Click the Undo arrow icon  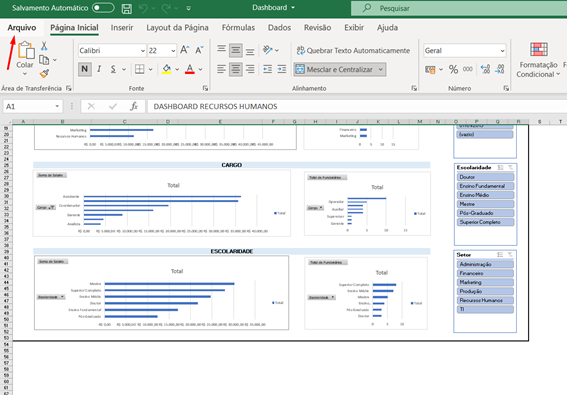[x=143, y=8]
